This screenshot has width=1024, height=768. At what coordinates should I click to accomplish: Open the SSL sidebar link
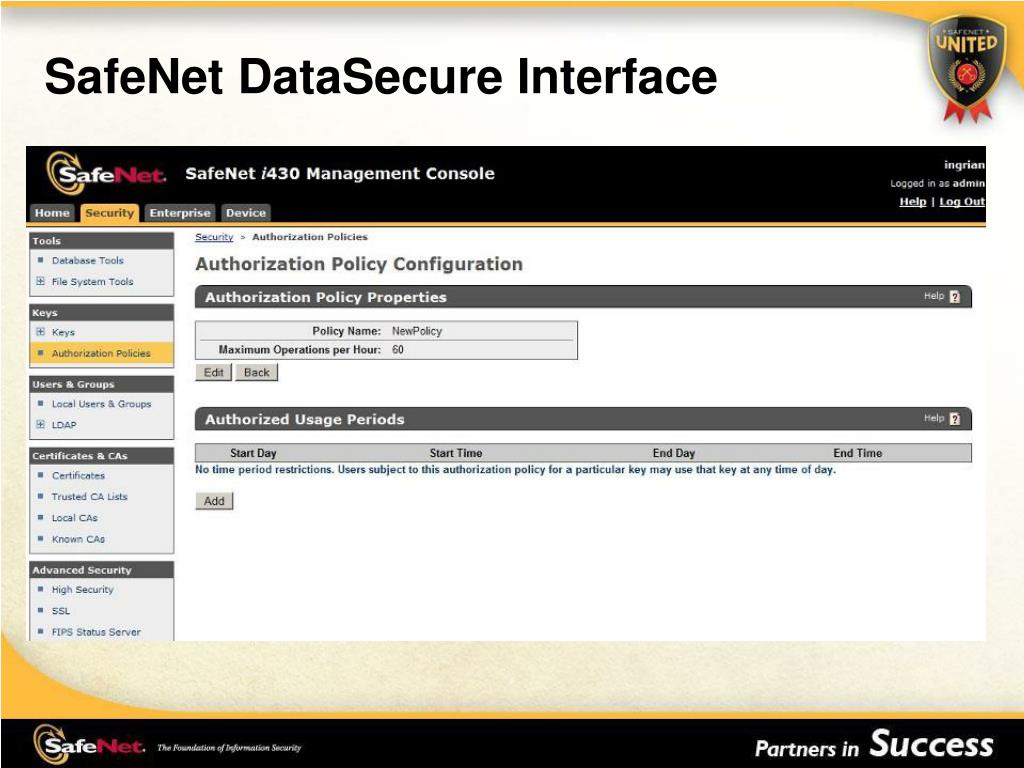pos(61,611)
